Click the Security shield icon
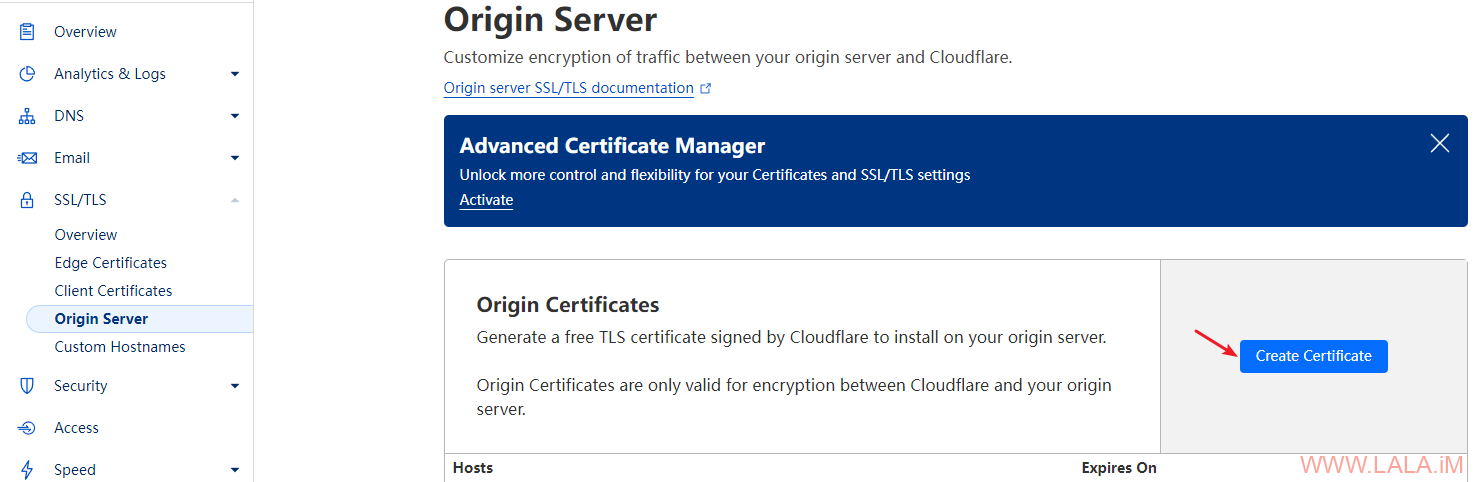 27,386
